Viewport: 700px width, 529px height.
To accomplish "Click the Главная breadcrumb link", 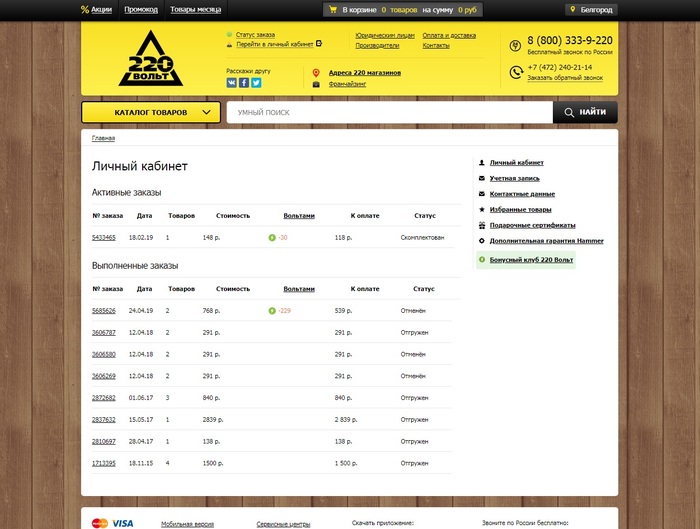I will click(103, 138).
